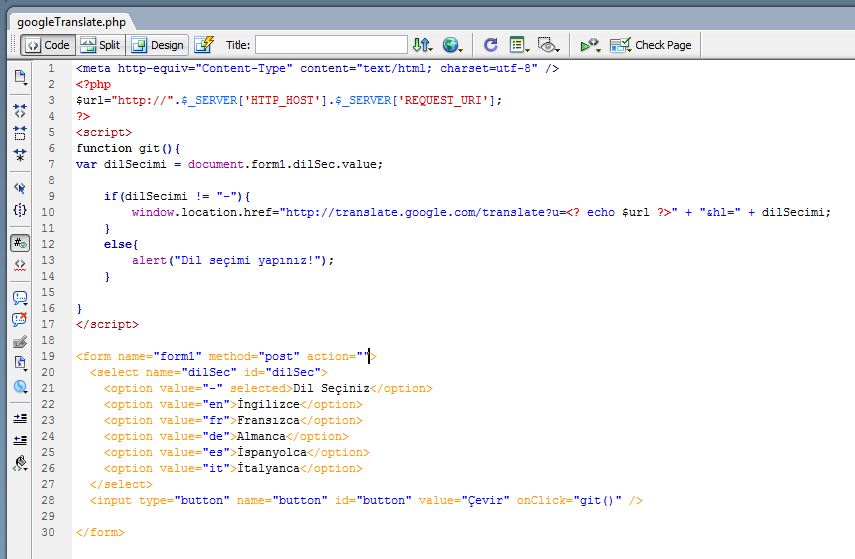Click the Collapse Full Tag icon
855x559 pixels.
click(x=20, y=111)
